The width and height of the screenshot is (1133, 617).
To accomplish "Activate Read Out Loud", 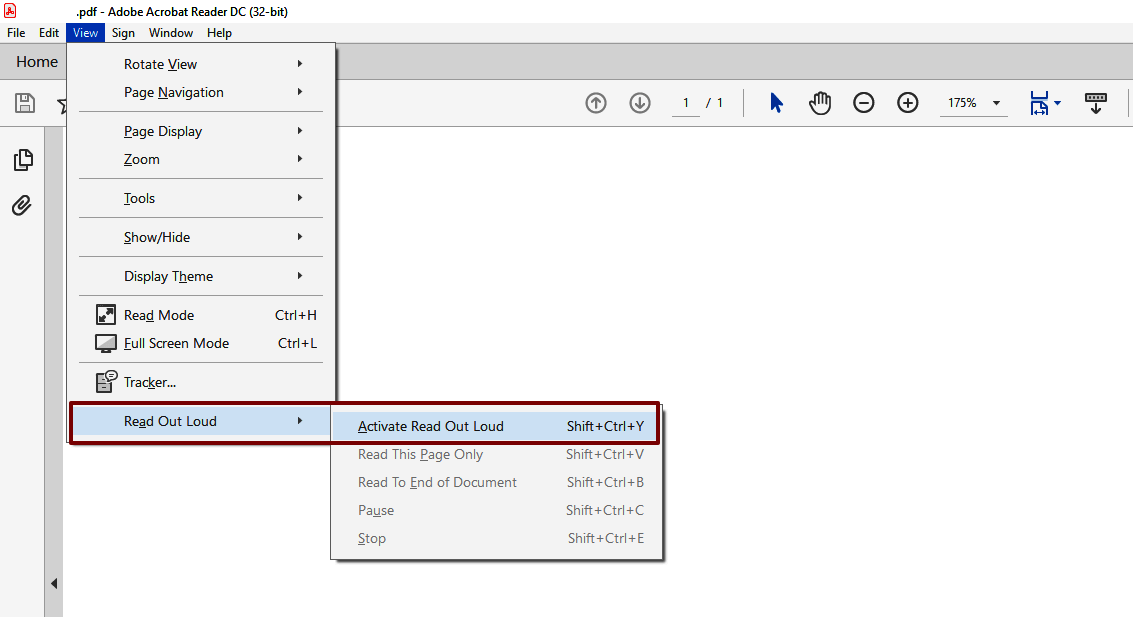I will (x=430, y=424).
